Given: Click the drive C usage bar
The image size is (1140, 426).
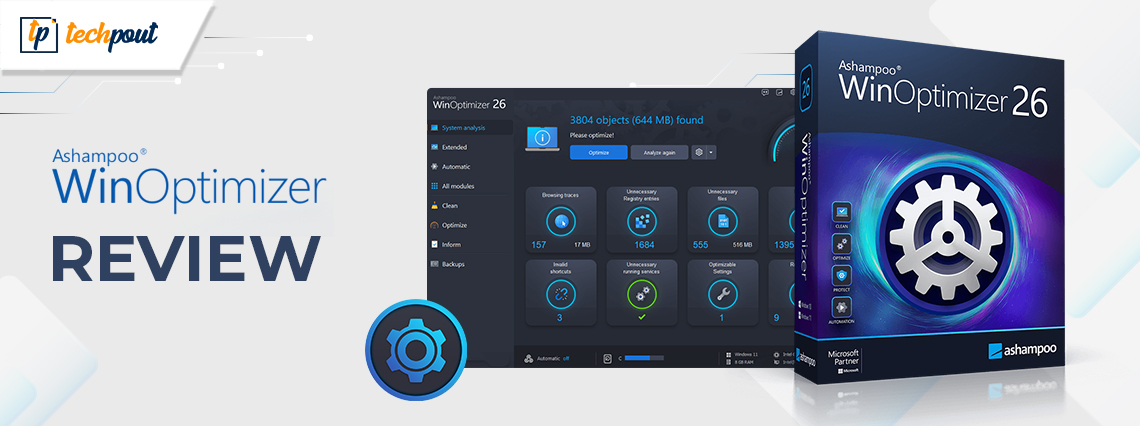Looking at the screenshot, I should pyautogui.click(x=644, y=357).
